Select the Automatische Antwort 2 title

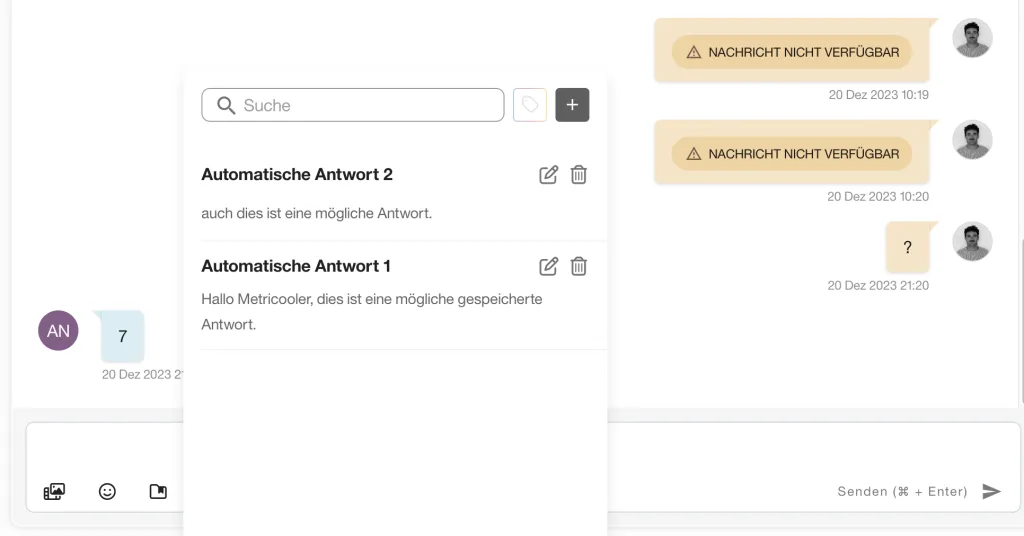(297, 175)
